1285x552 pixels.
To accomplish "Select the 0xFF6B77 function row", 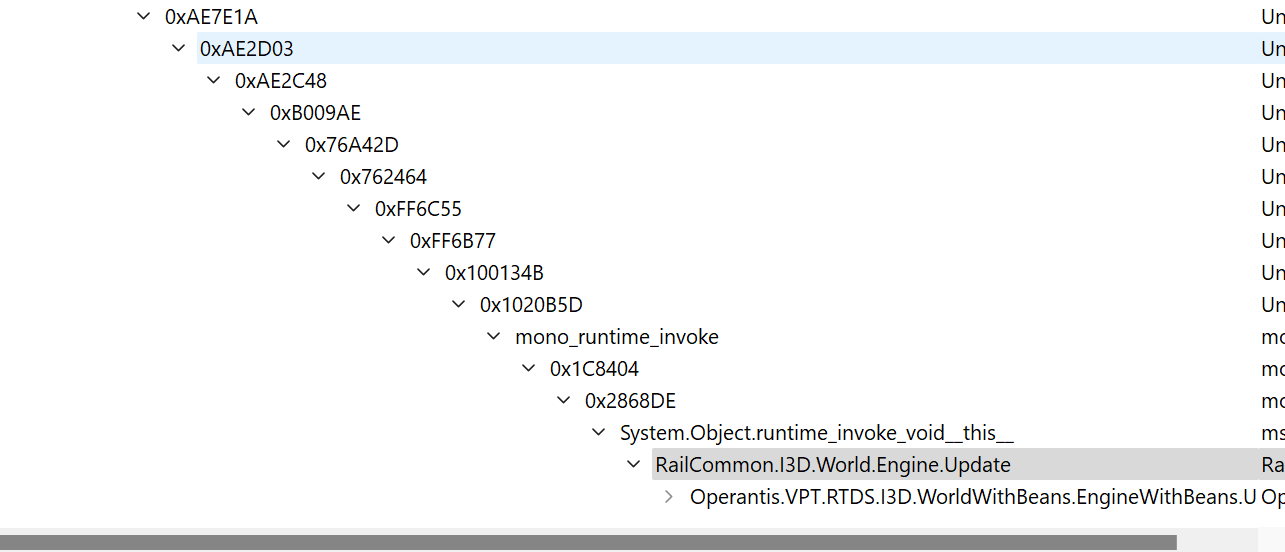I will point(452,241).
